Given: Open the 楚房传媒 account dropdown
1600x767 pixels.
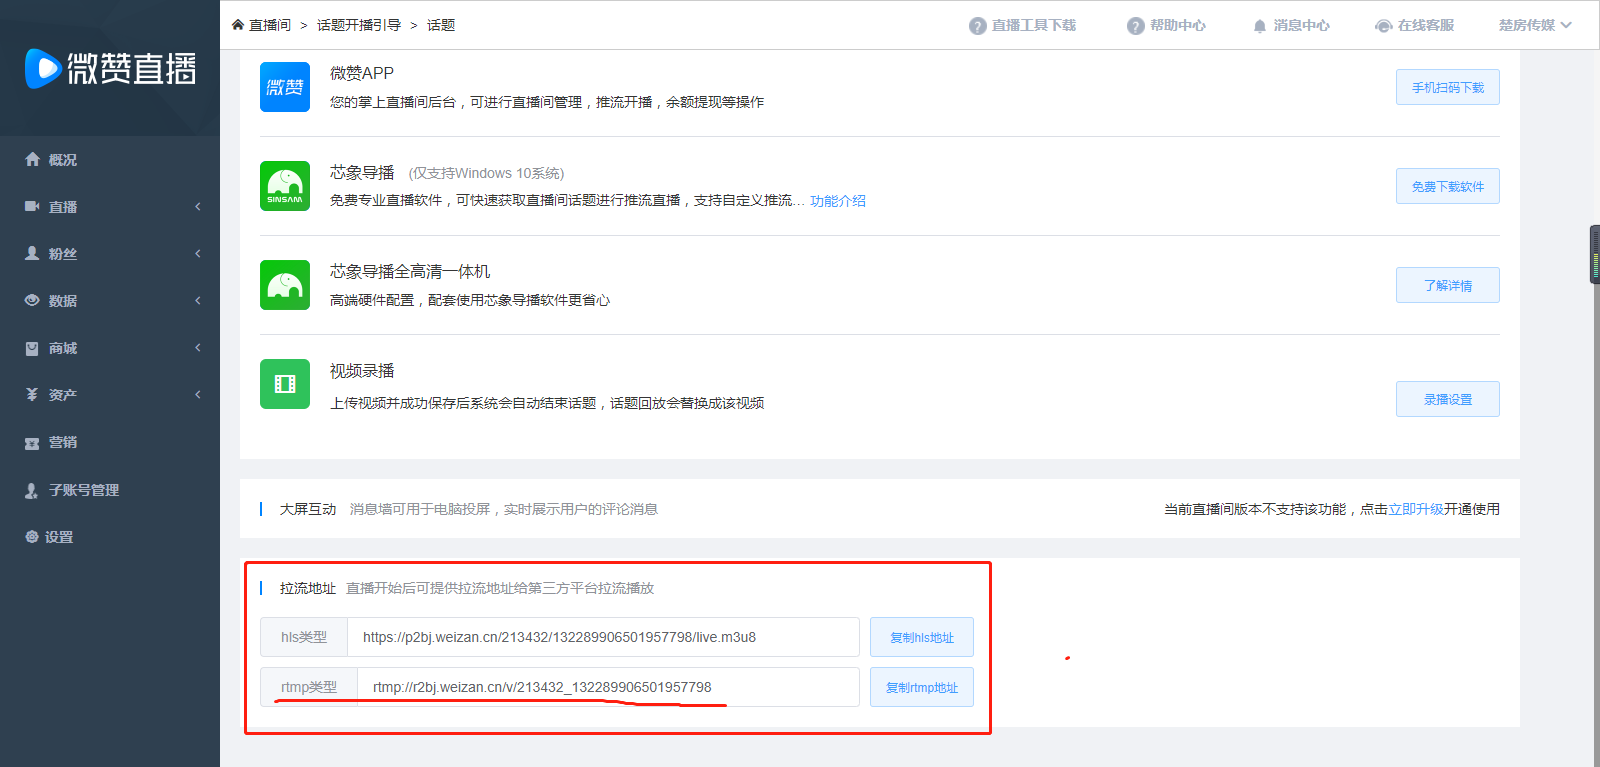Looking at the screenshot, I should 1535,25.
